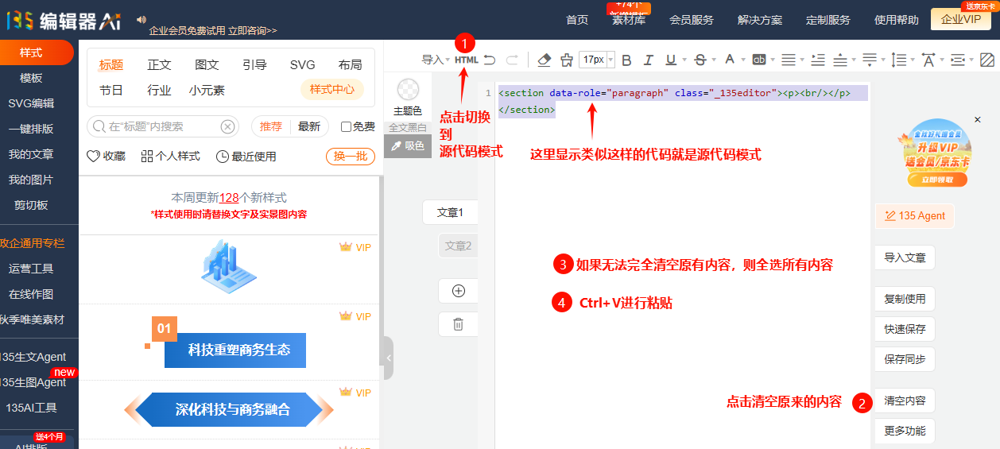
Task: Click the 清空内容 button
Action: coord(904,402)
